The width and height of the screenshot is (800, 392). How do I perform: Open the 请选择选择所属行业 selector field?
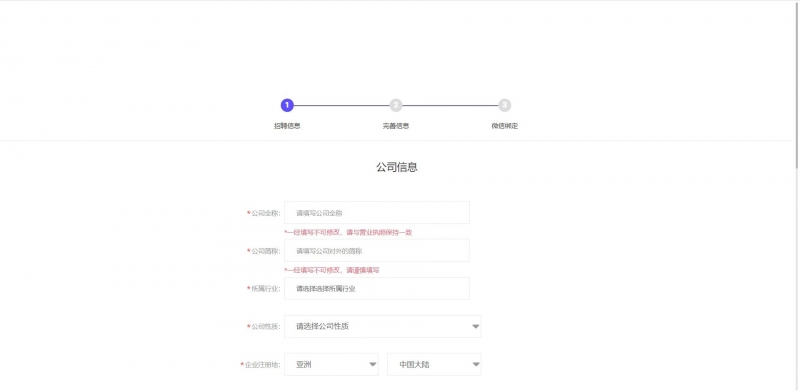(377, 288)
